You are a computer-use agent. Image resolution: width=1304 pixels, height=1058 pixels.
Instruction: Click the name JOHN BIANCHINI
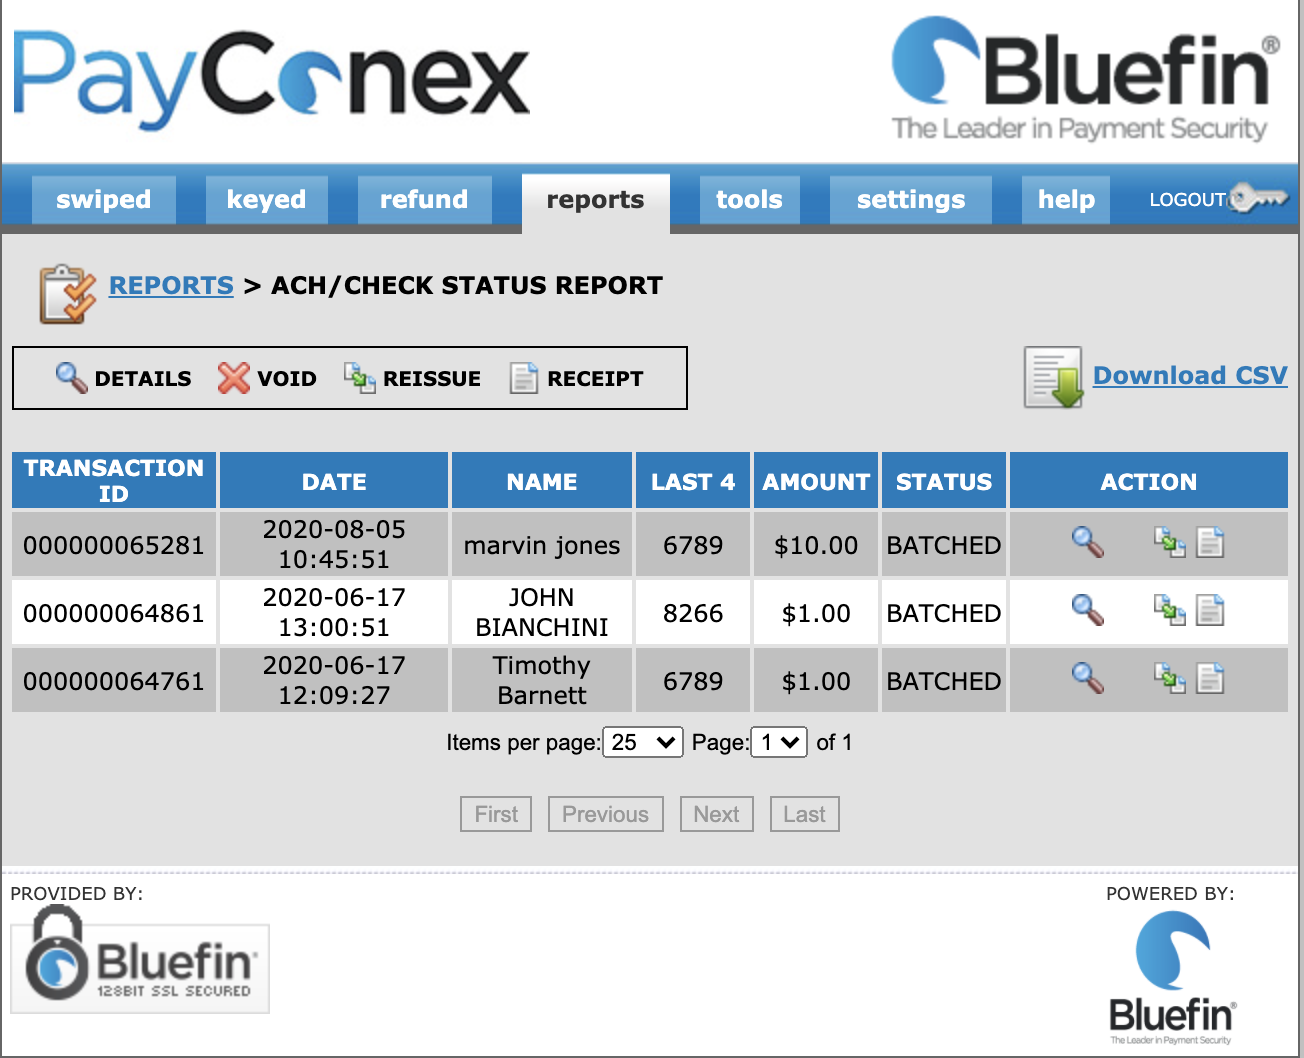542,613
